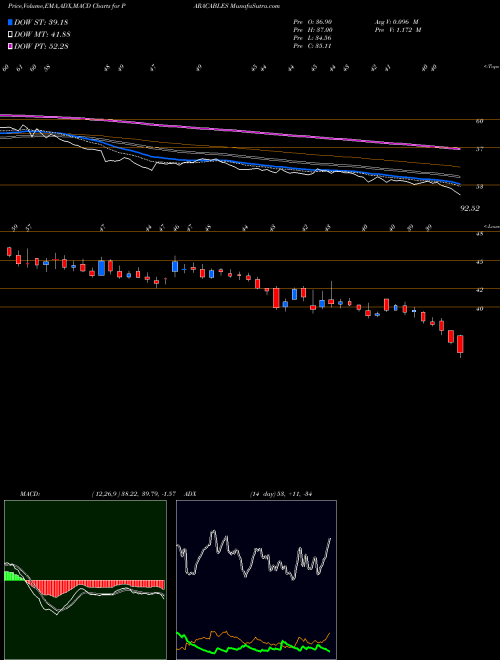The width and height of the screenshot is (500, 660).
Task: Click the Pre O: 36.99 open value
Action: (313, 22)
